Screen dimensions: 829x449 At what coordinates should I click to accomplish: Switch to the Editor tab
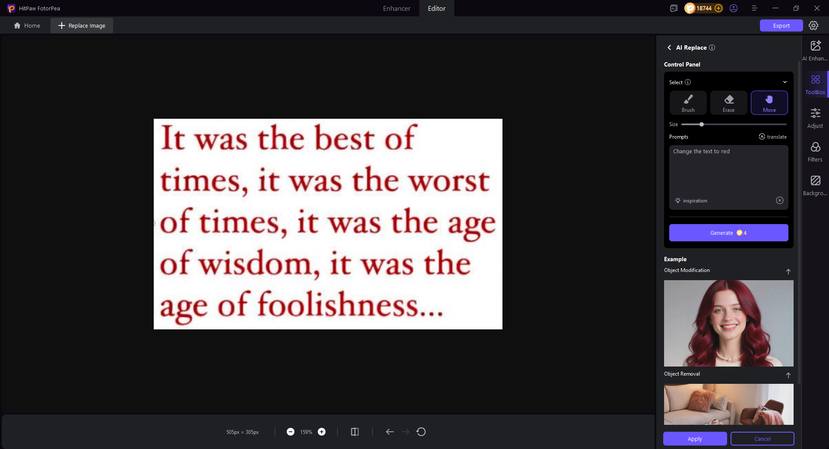click(x=436, y=8)
